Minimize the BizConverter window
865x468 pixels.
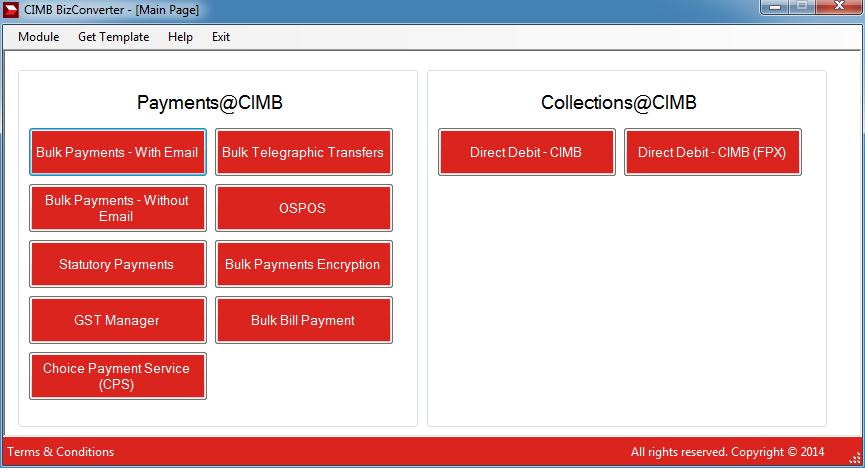[x=775, y=7]
